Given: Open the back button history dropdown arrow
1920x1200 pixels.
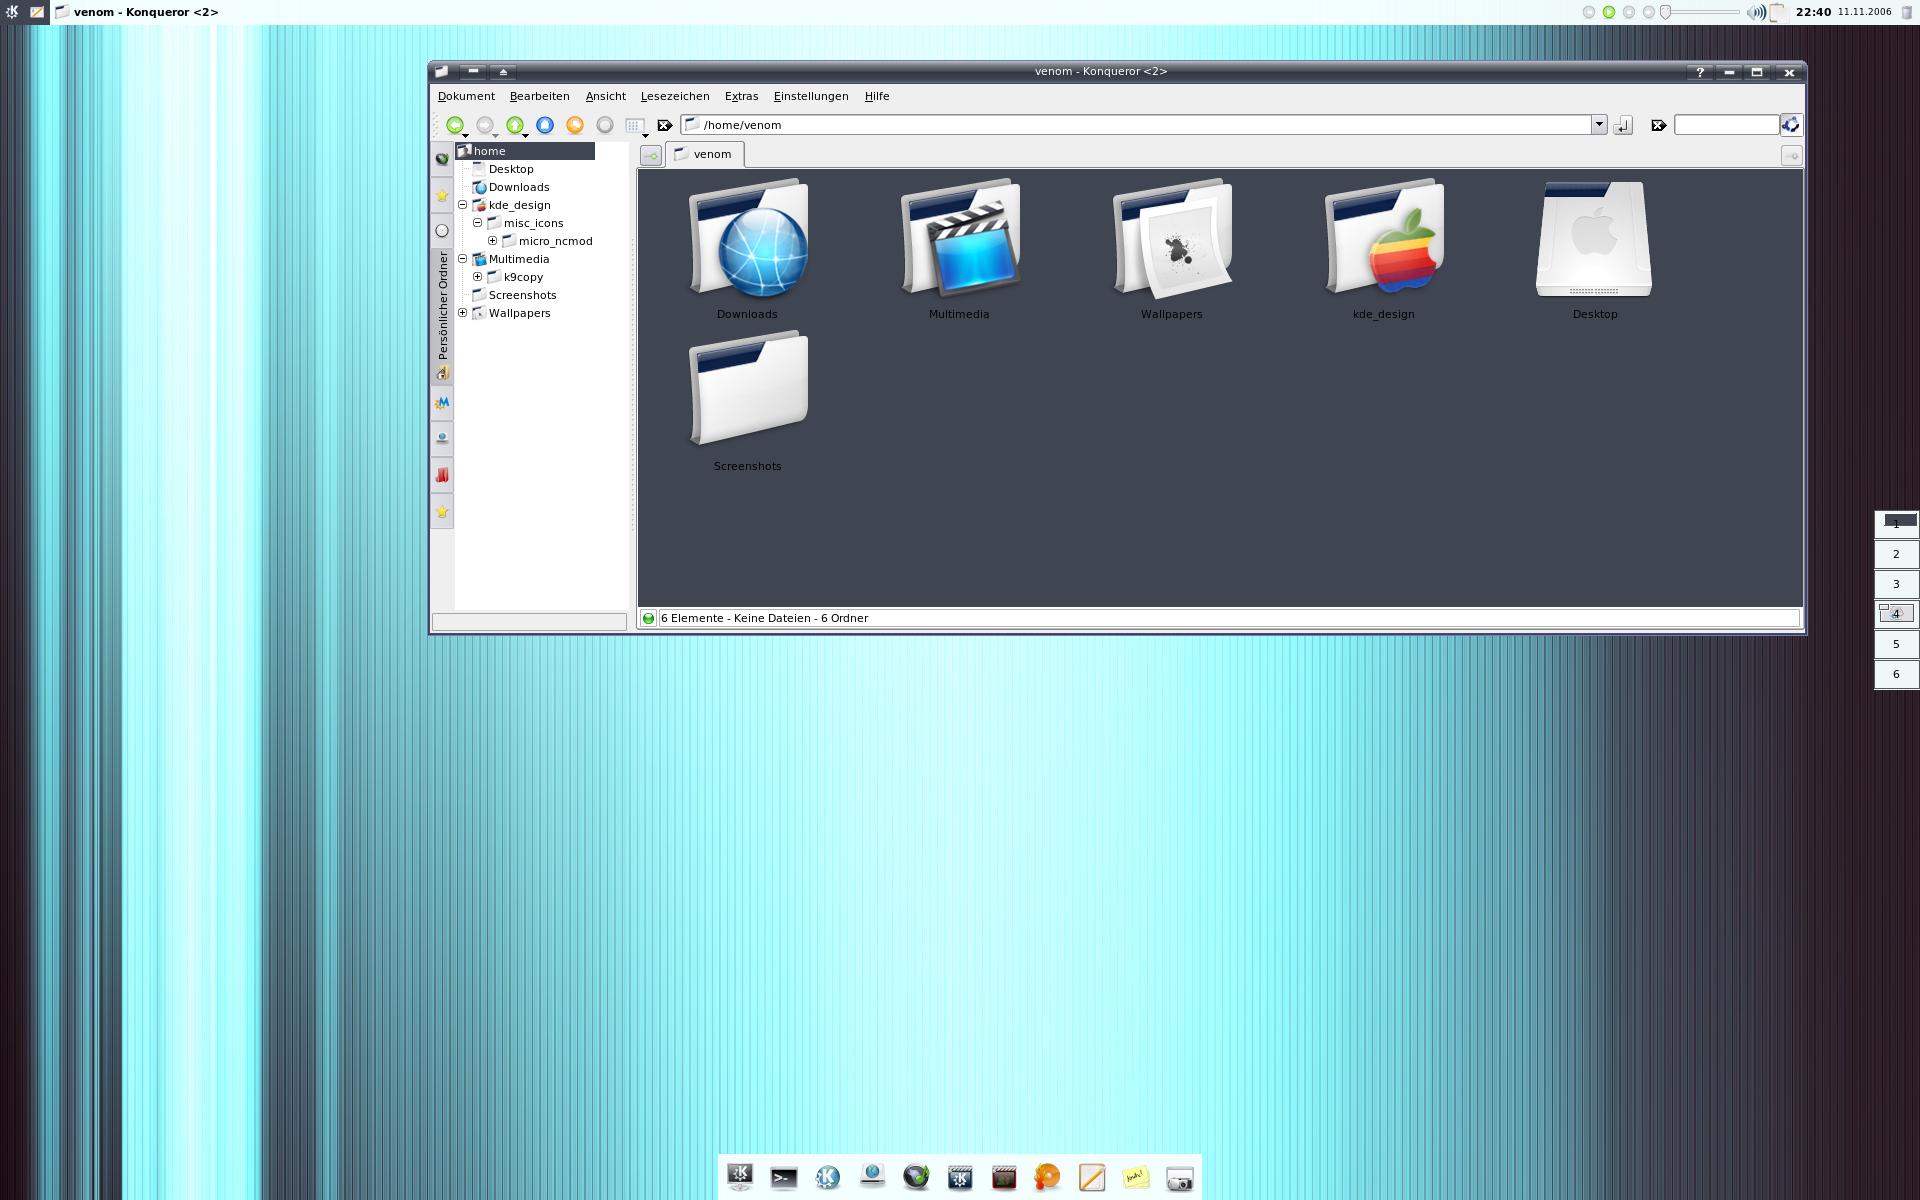Looking at the screenshot, I should 465,135.
